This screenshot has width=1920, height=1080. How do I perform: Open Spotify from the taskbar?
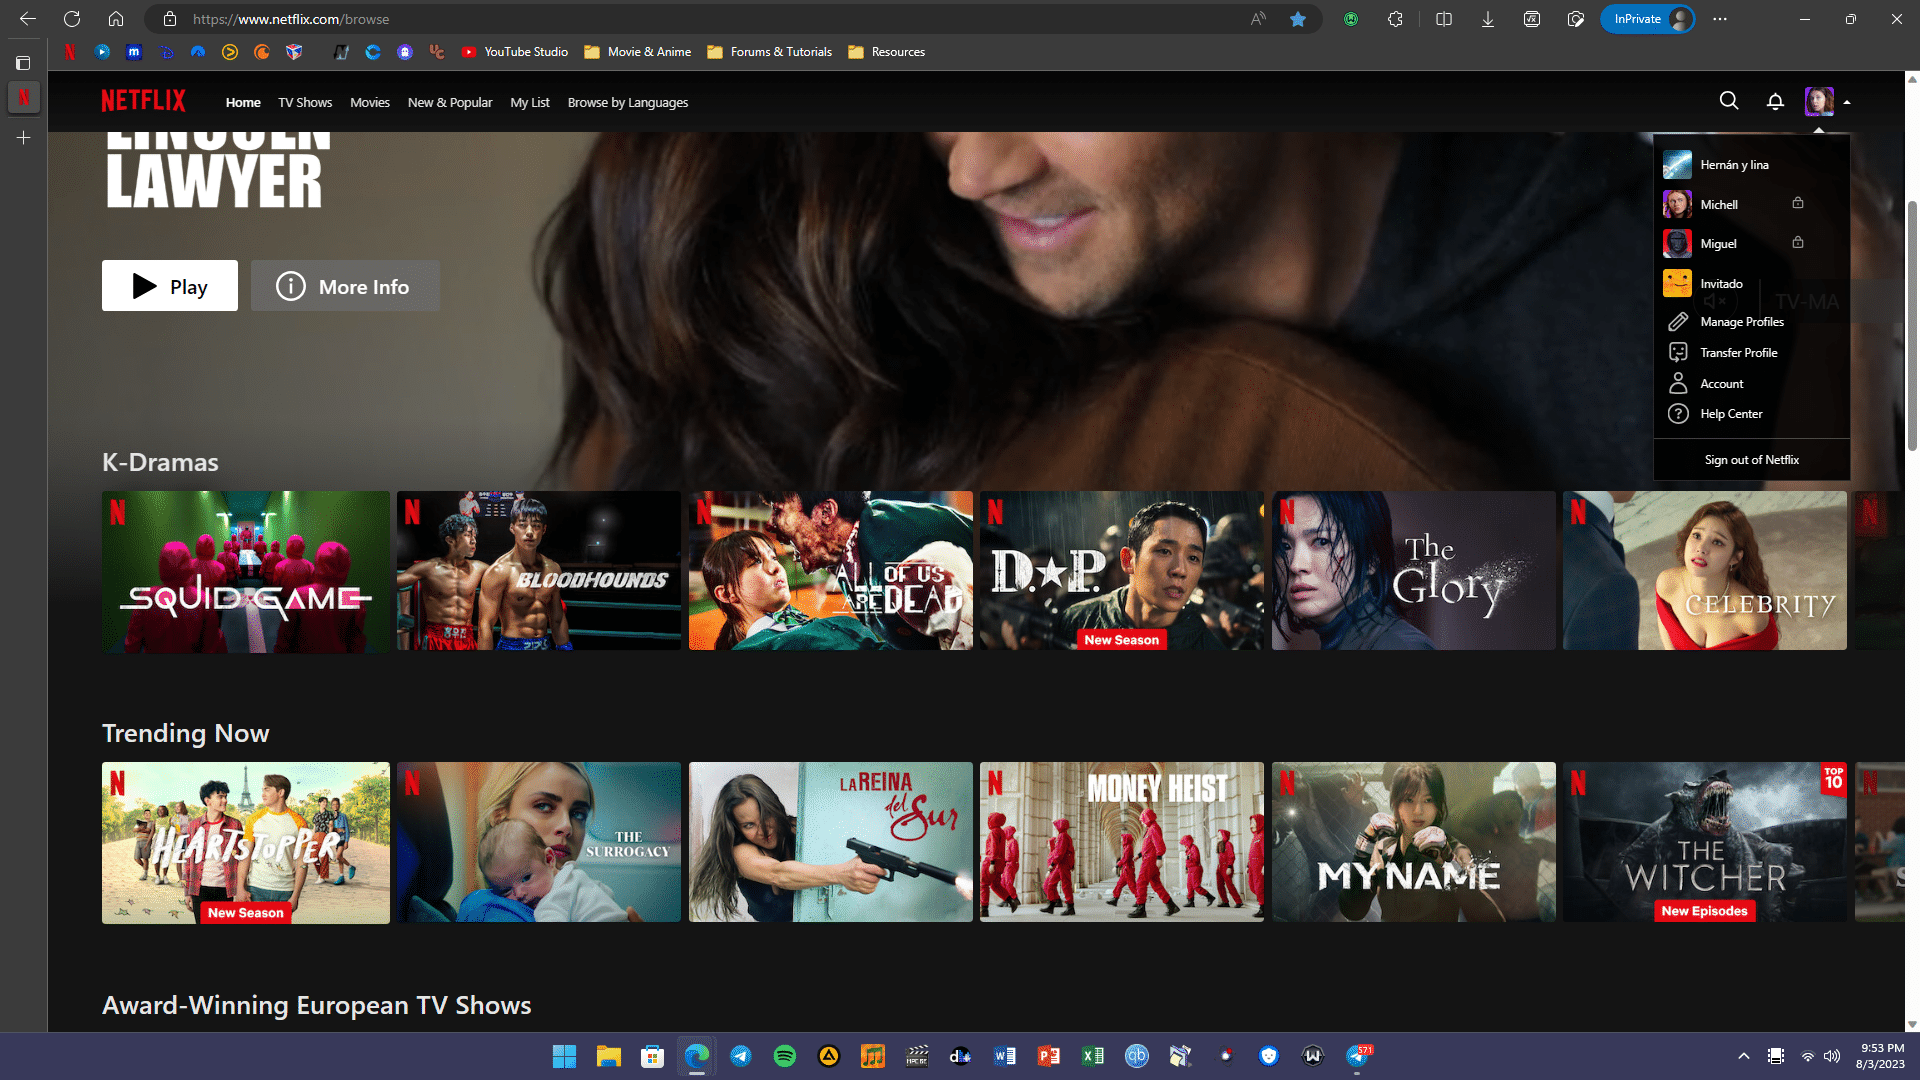pyautogui.click(x=784, y=1056)
